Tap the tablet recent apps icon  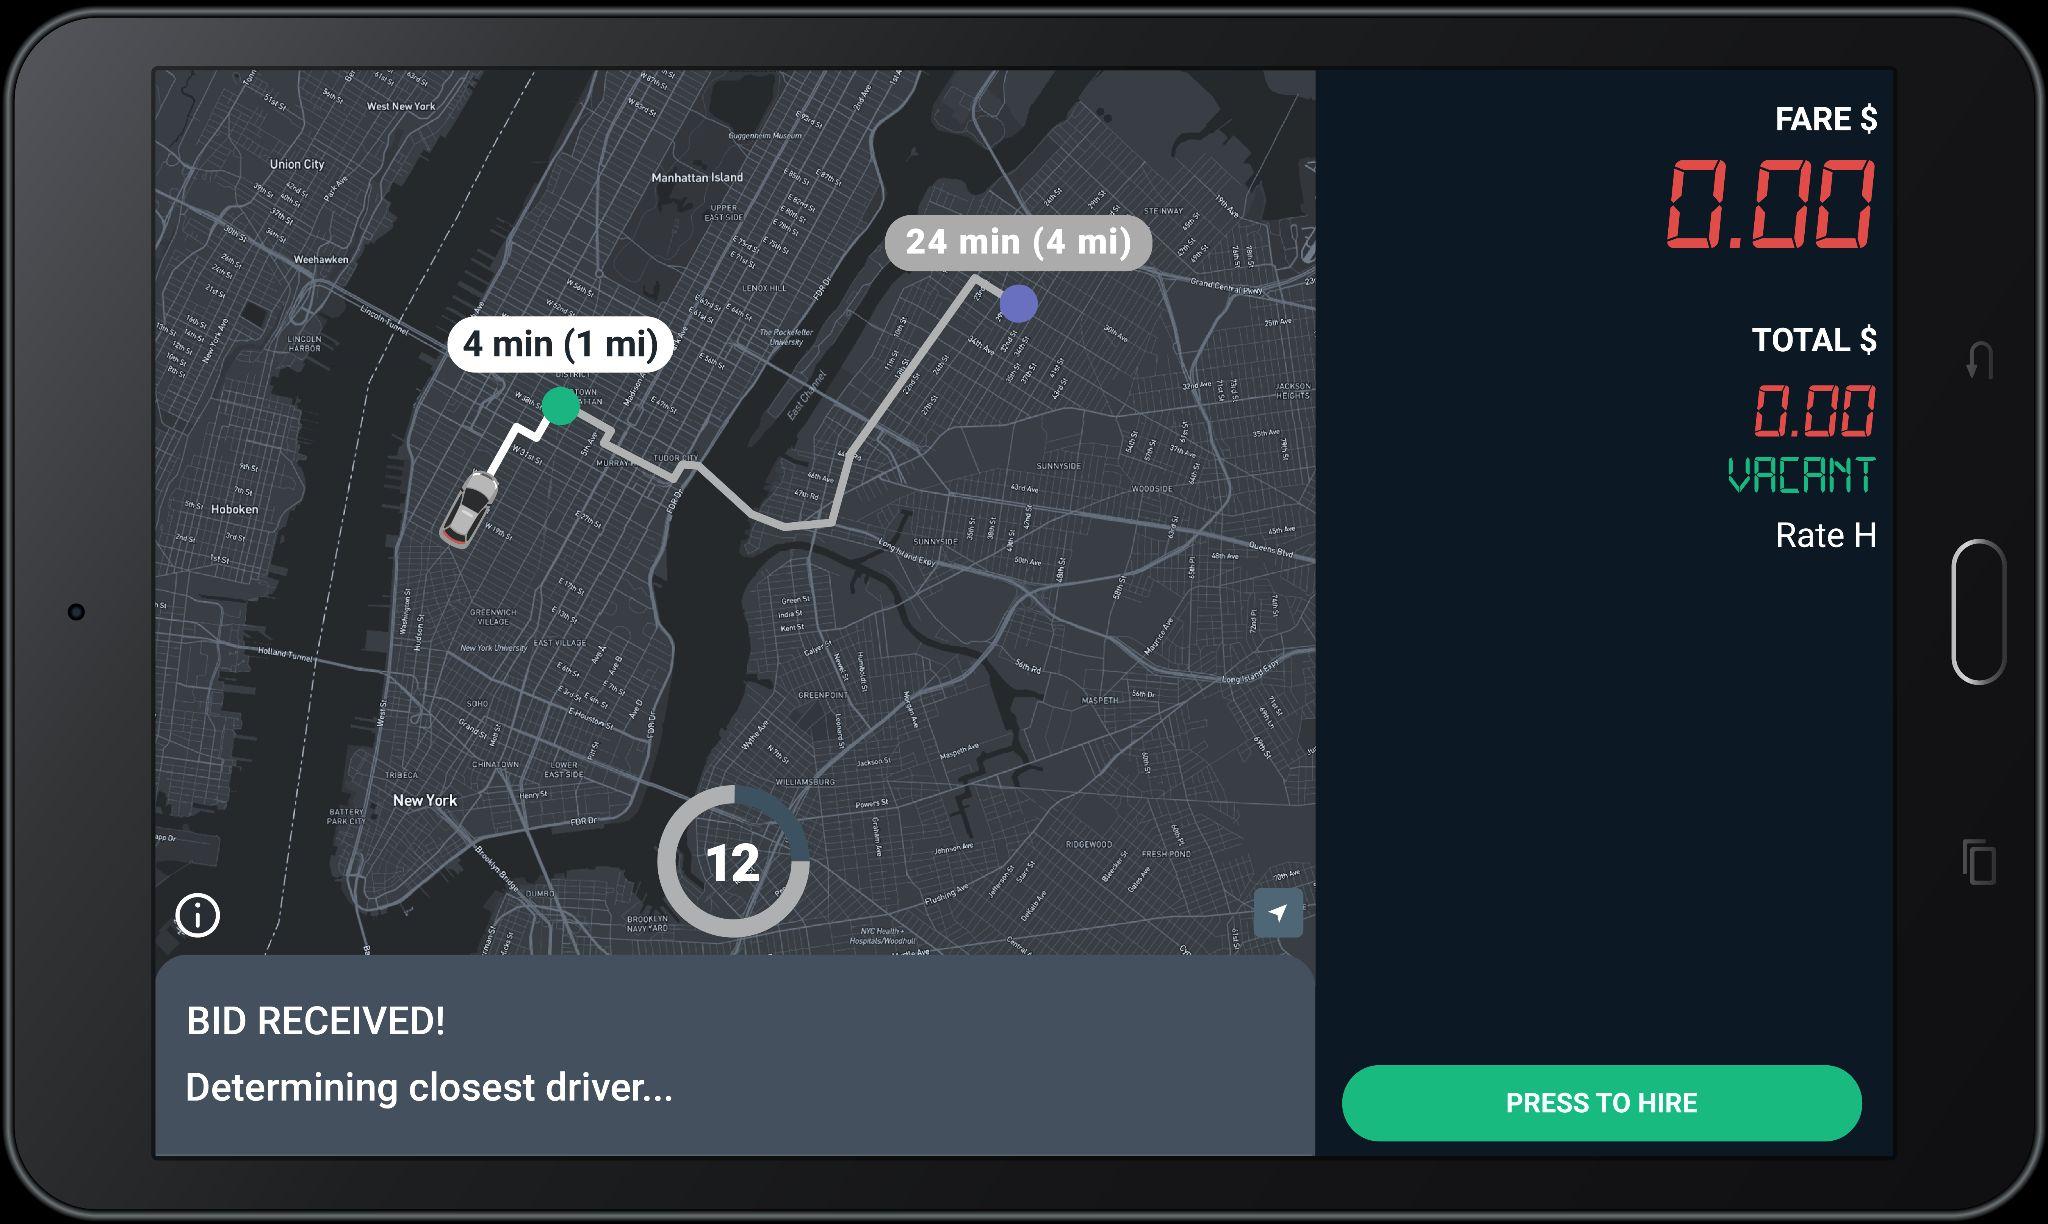[1979, 861]
